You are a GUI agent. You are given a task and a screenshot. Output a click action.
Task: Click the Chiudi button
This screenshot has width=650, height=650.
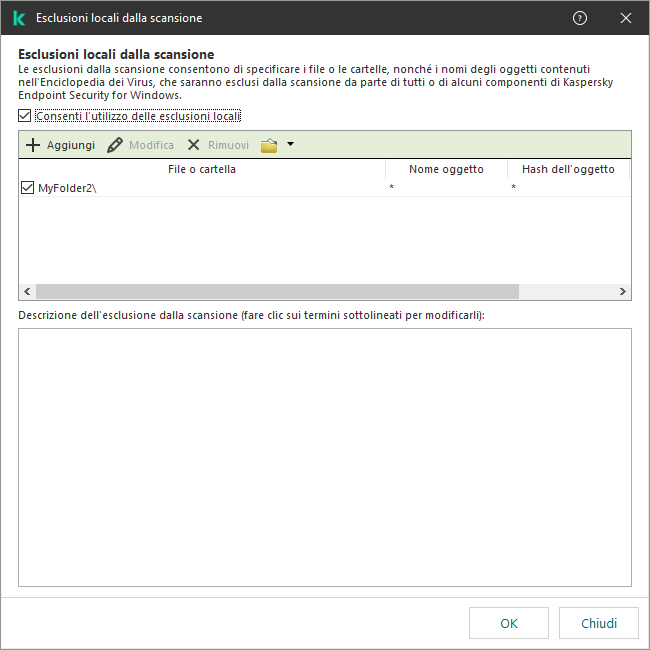pos(599,623)
